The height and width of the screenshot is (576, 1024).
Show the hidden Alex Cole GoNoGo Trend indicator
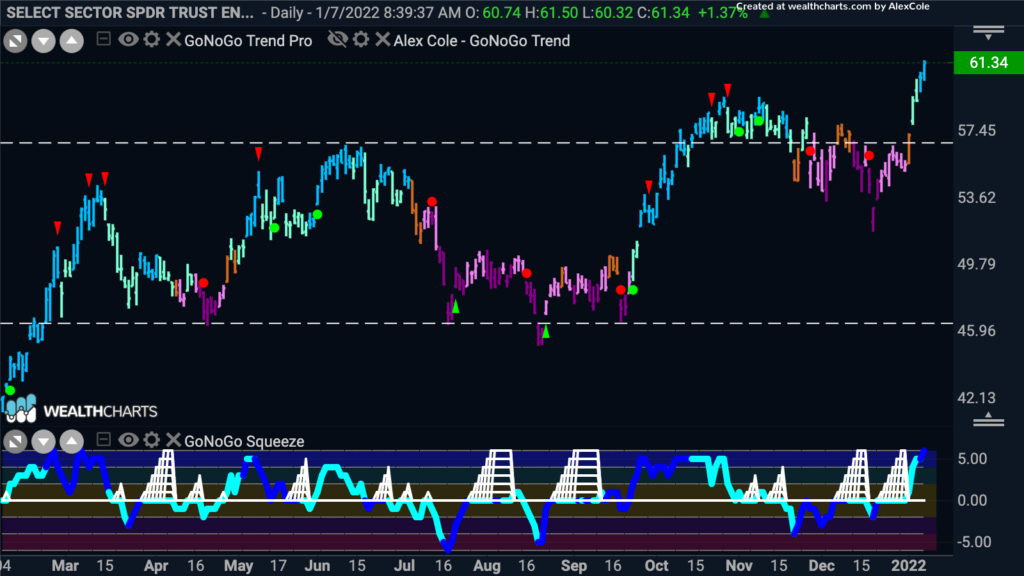[337, 40]
